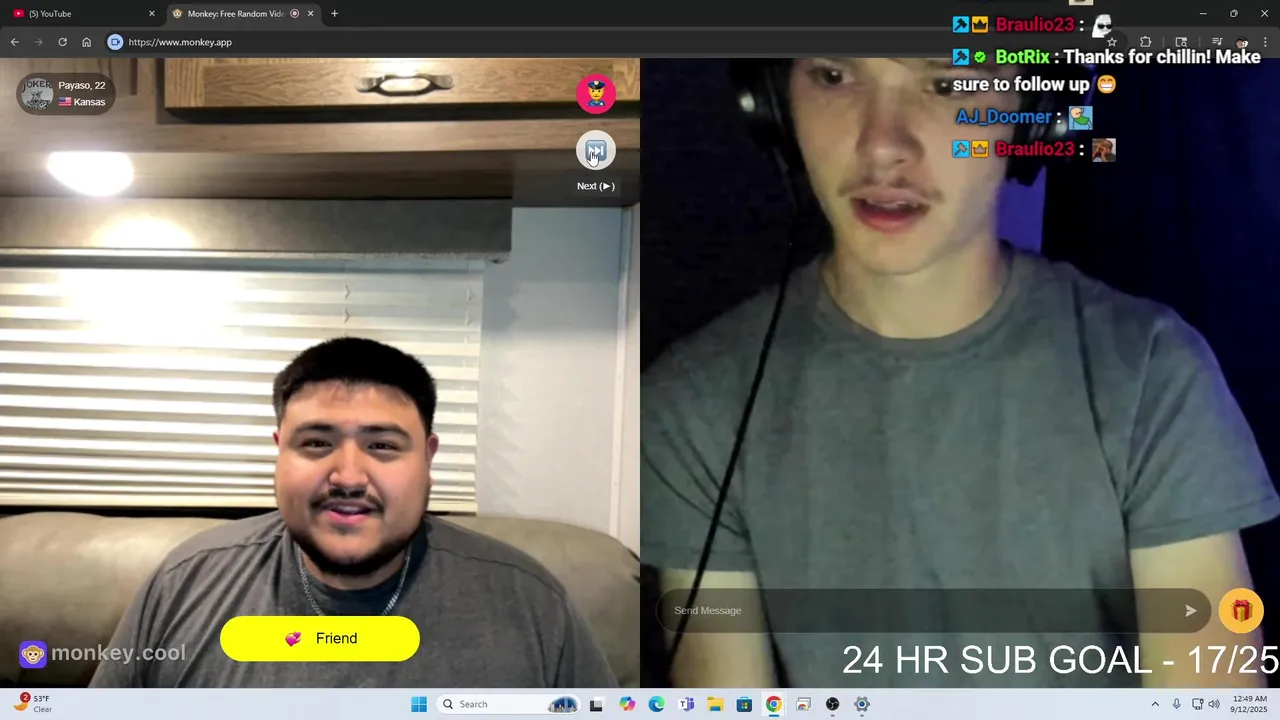Click the Payaso, 22 name label
This screenshot has height=720, width=1280.
(82, 86)
